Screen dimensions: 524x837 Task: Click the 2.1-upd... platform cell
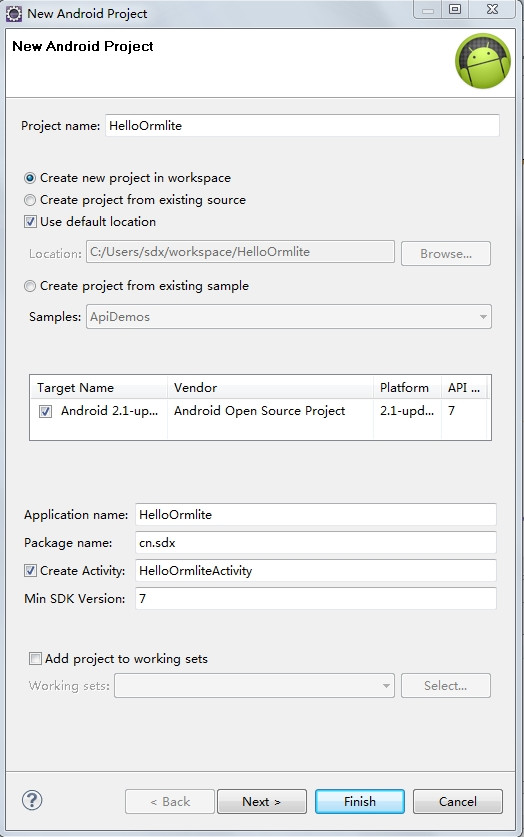(407, 410)
